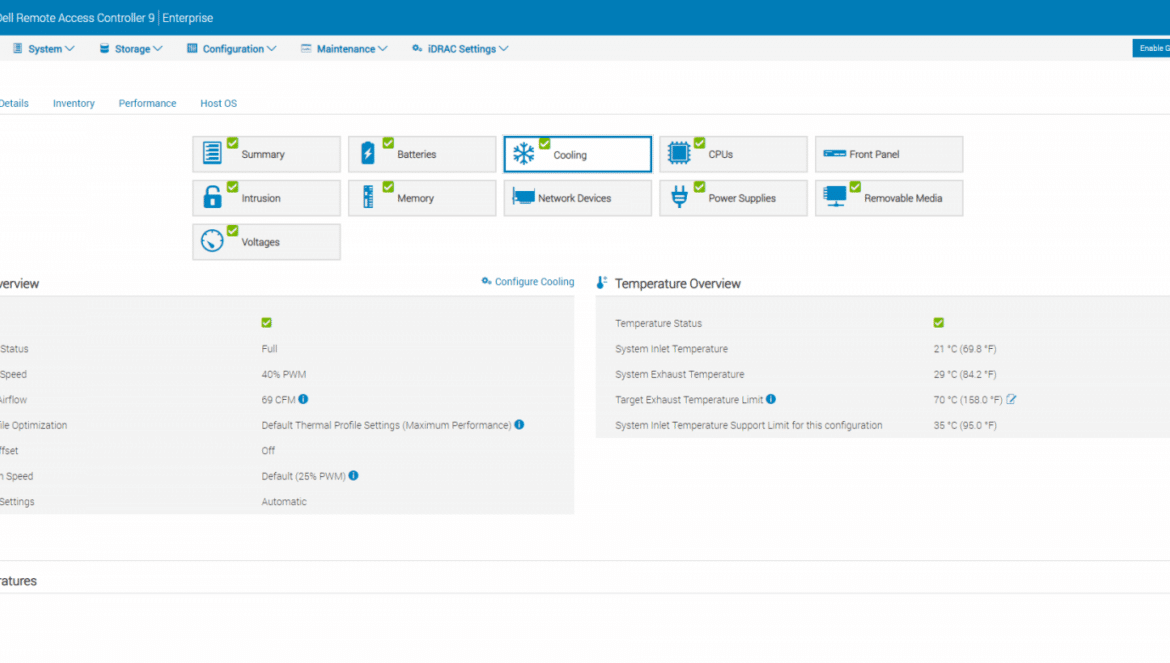Click the green status check above Full
Screen dimensions: 1170x663
(266, 323)
